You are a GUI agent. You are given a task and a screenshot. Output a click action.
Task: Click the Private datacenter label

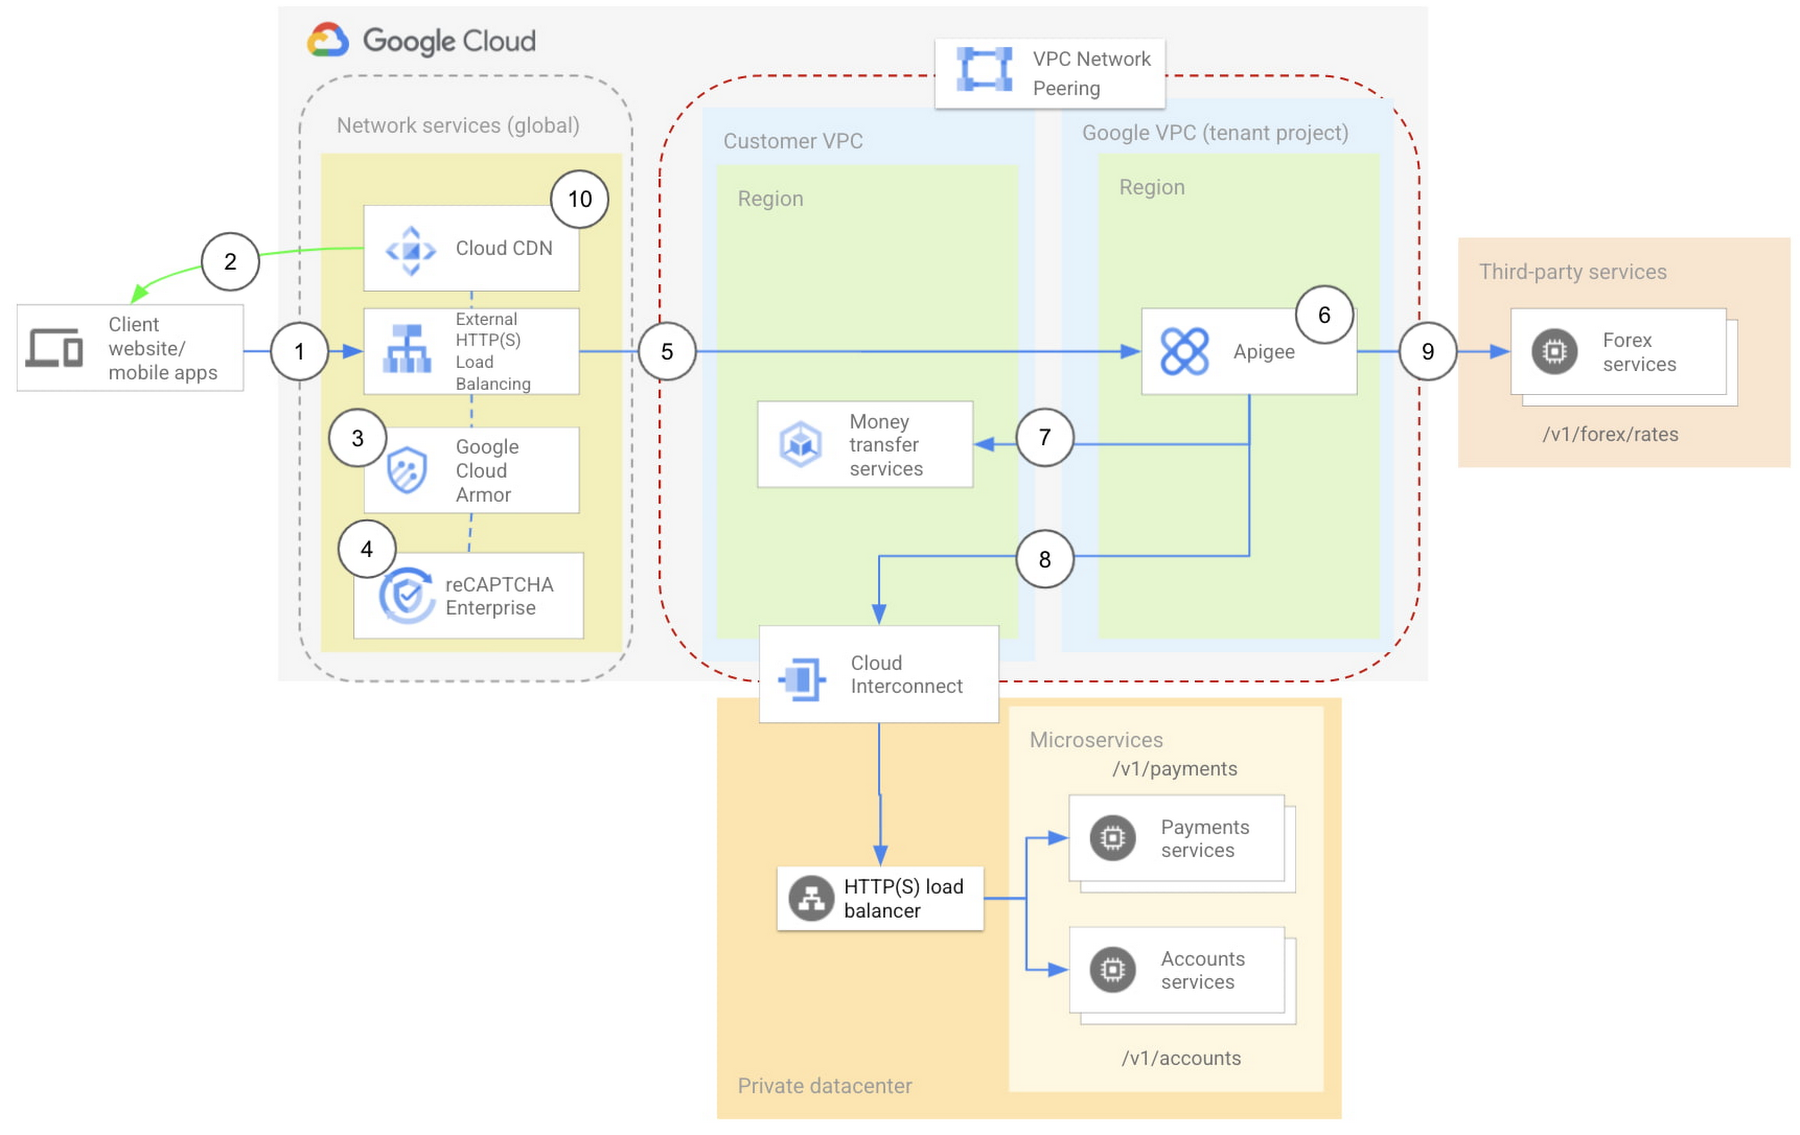[824, 1086]
